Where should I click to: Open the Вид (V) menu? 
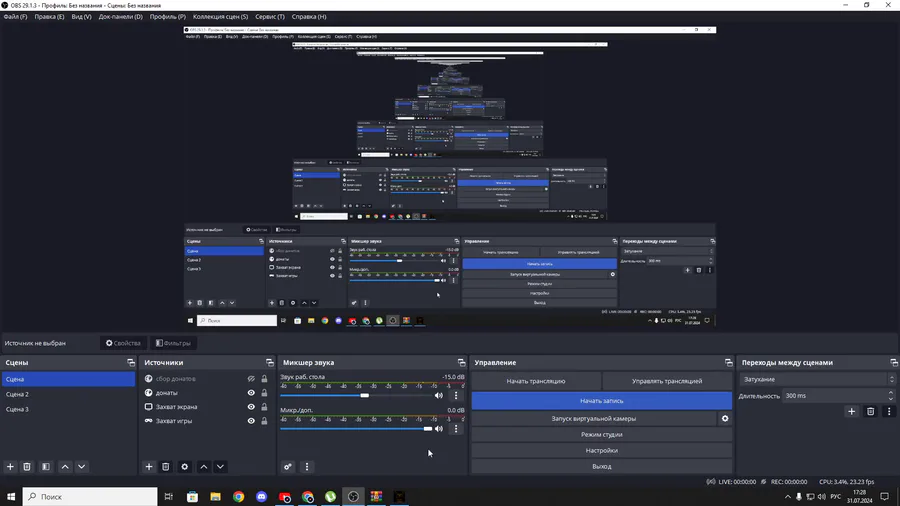tap(82, 17)
